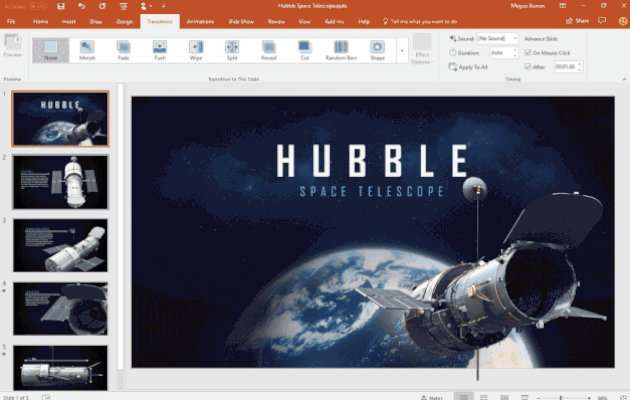
Task: Apply the Morph transition
Action: pyautogui.click(x=87, y=50)
